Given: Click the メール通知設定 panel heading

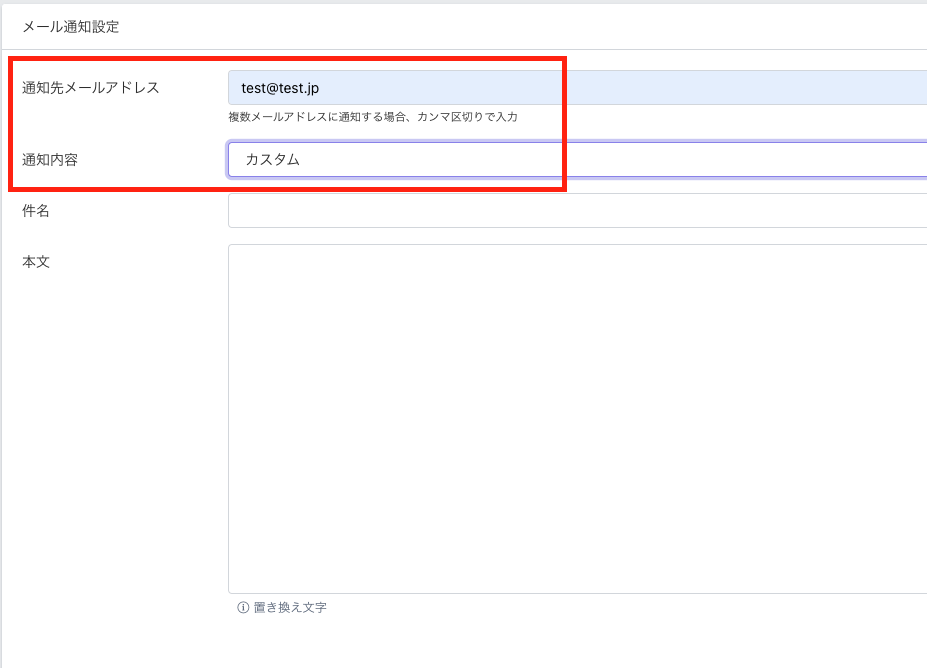Looking at the screenshot, I should click(71, 27).
